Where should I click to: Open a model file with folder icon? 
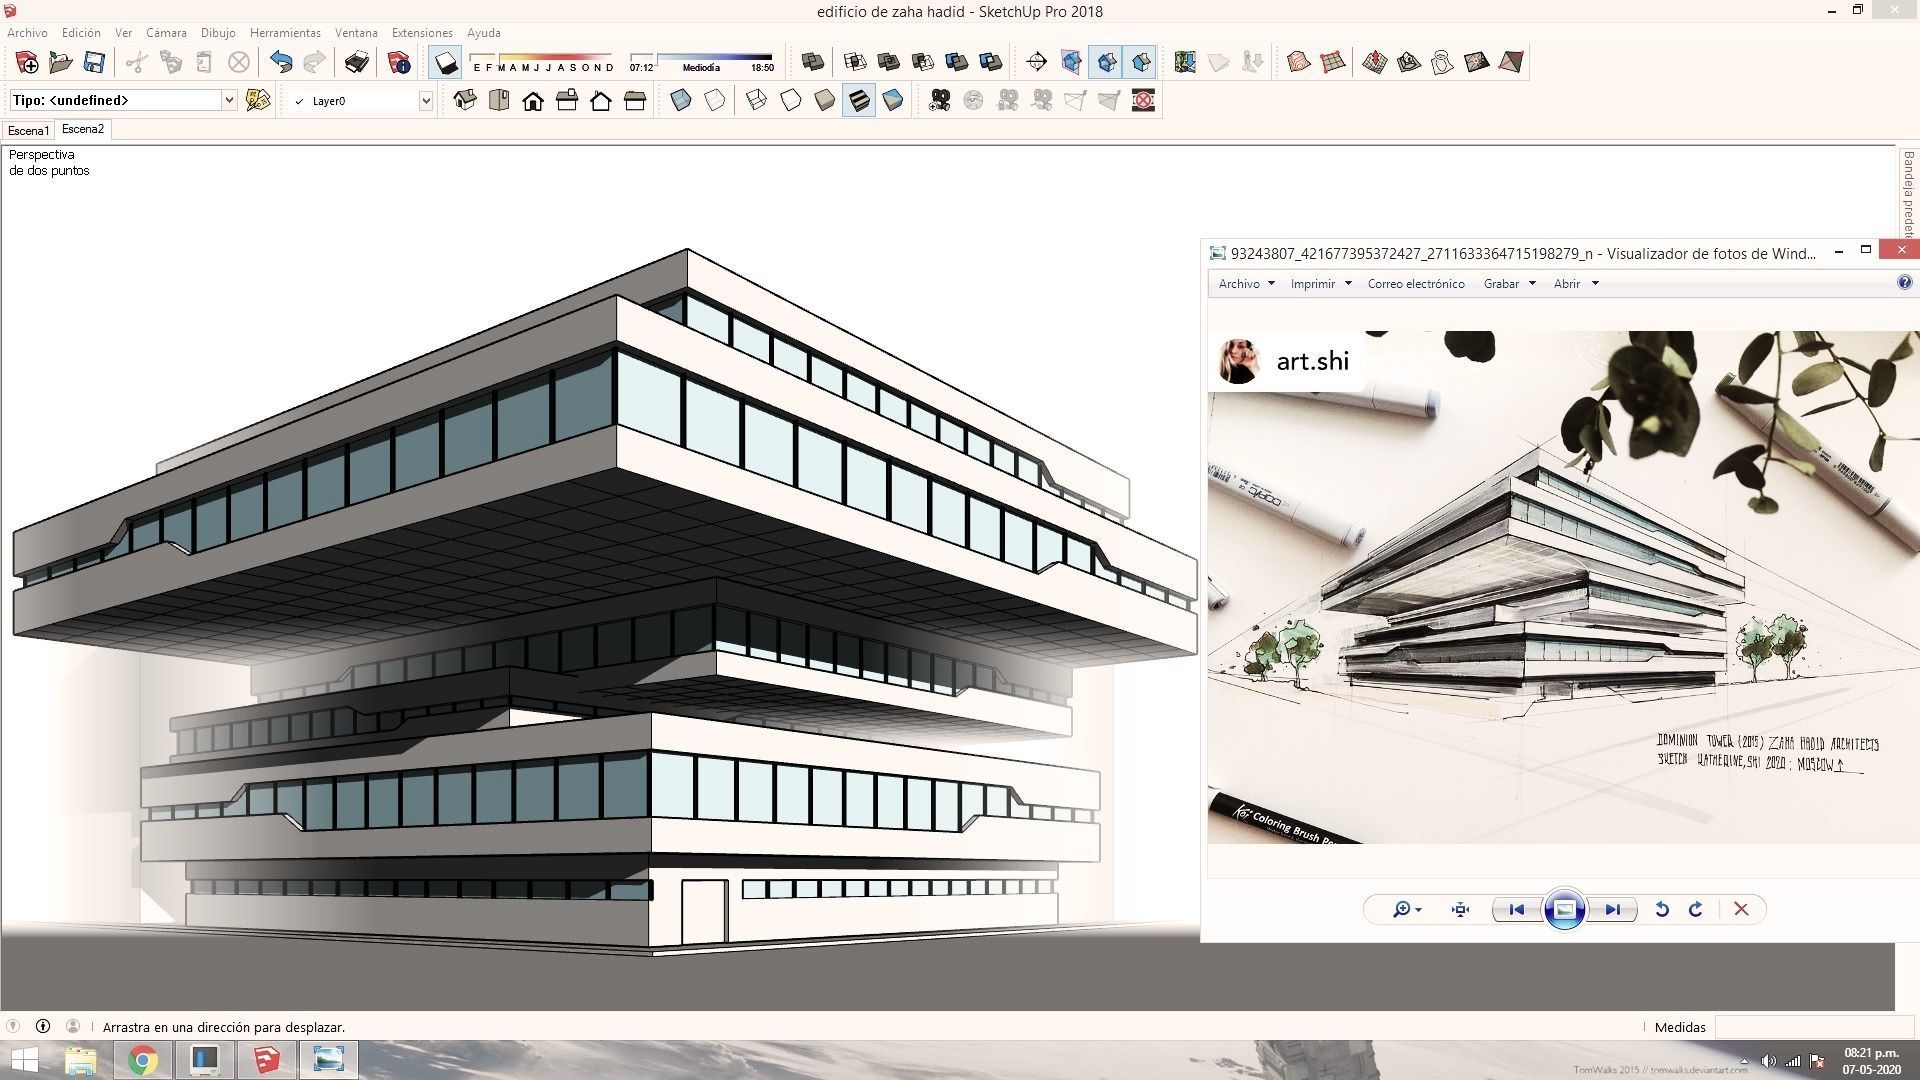(61, 62)
